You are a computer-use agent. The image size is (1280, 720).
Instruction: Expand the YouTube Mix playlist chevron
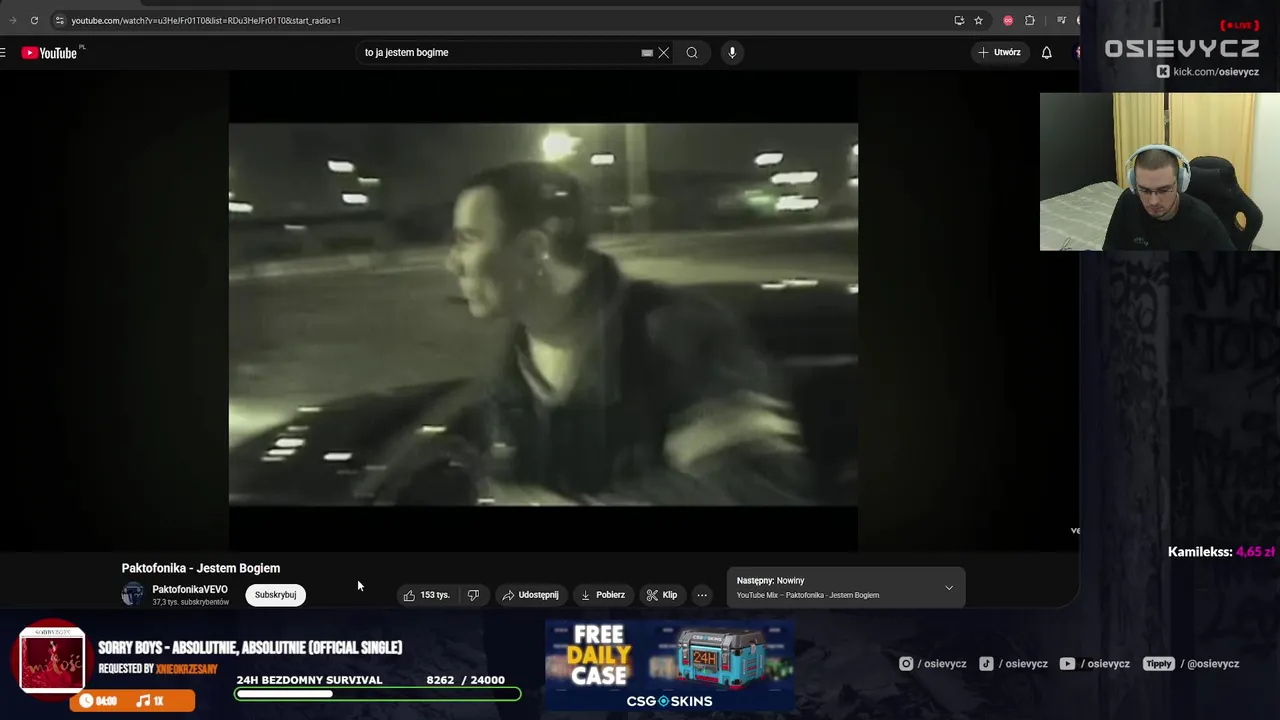(x=949, y=588)
